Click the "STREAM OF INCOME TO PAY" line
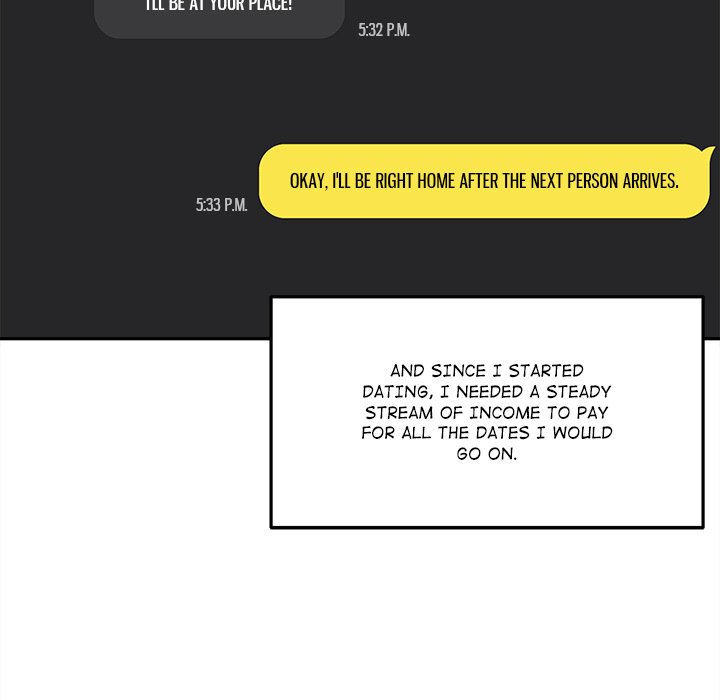The width and height of the screenshot is (720, 700). tap(487, 412)
